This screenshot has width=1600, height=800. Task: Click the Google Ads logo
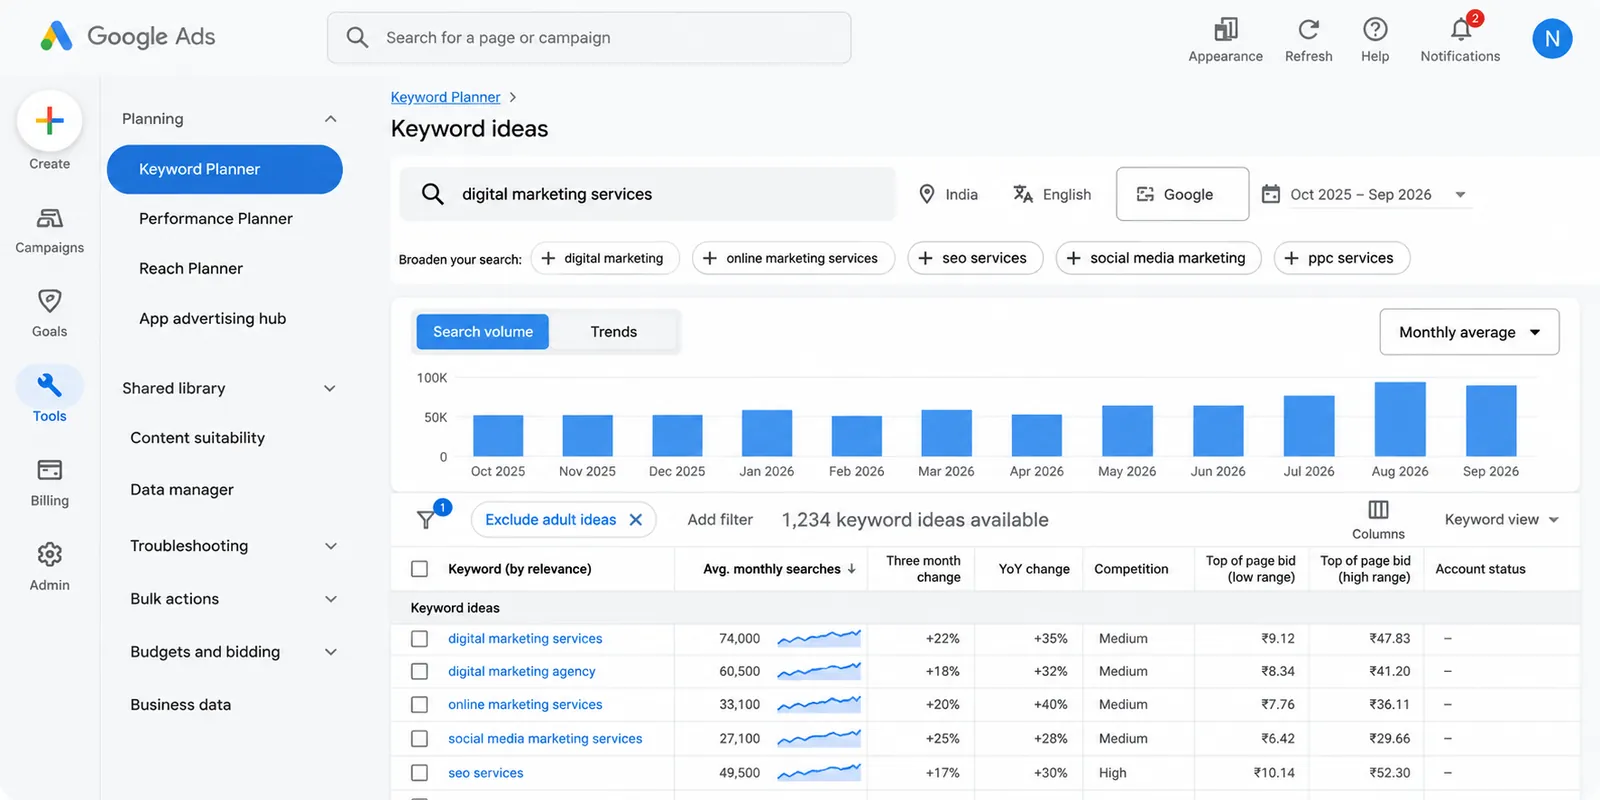(128, 37)
